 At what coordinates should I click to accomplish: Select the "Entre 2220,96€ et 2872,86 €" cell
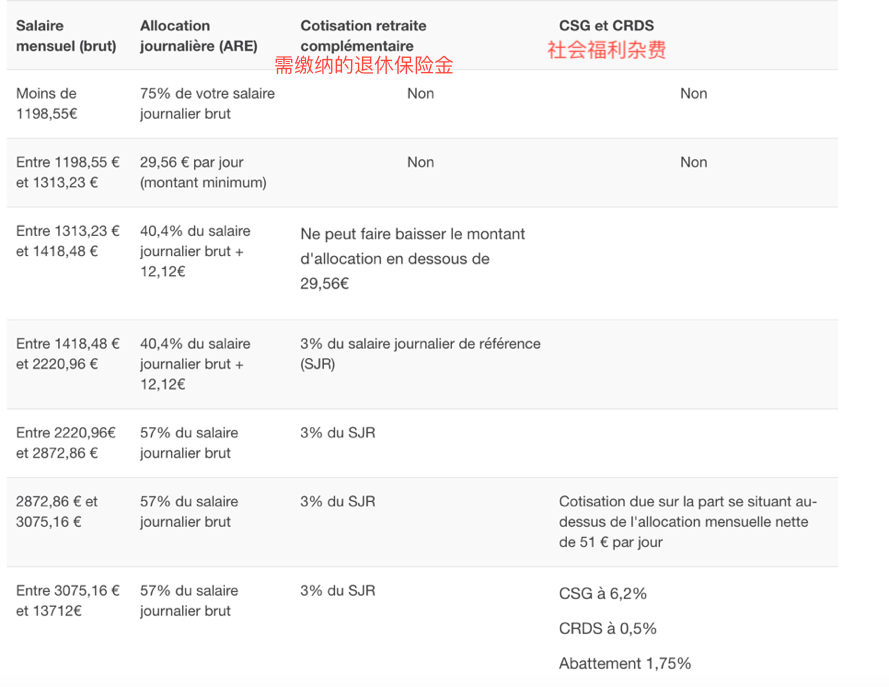point(66,442)
